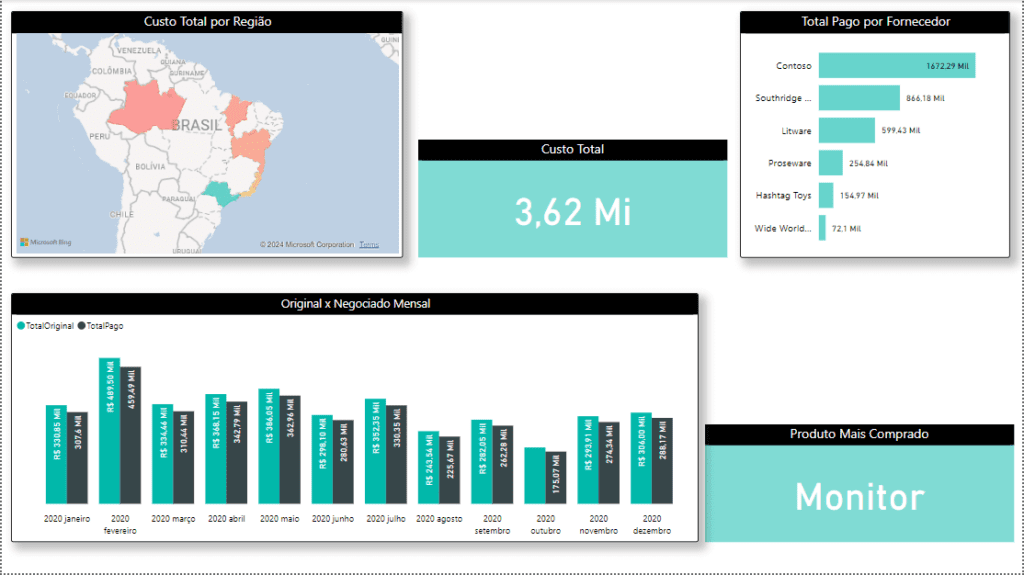
Task: Click the Terms link on the map
Action: pyautogui.click(x=369, y=244)
